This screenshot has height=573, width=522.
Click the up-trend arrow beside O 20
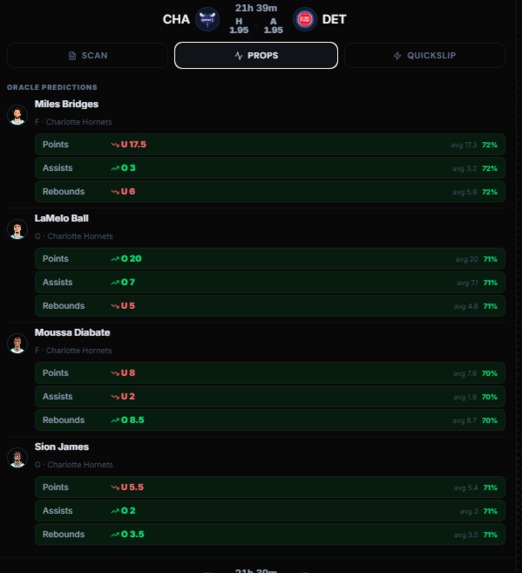tap(115, 259)
